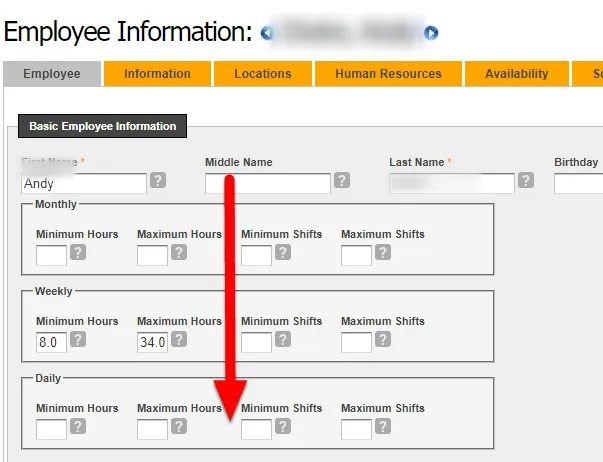This screenshot has height=462, width=603.
Task: Open help for Weekly Maximum Hours
Action: coord(179,339)
